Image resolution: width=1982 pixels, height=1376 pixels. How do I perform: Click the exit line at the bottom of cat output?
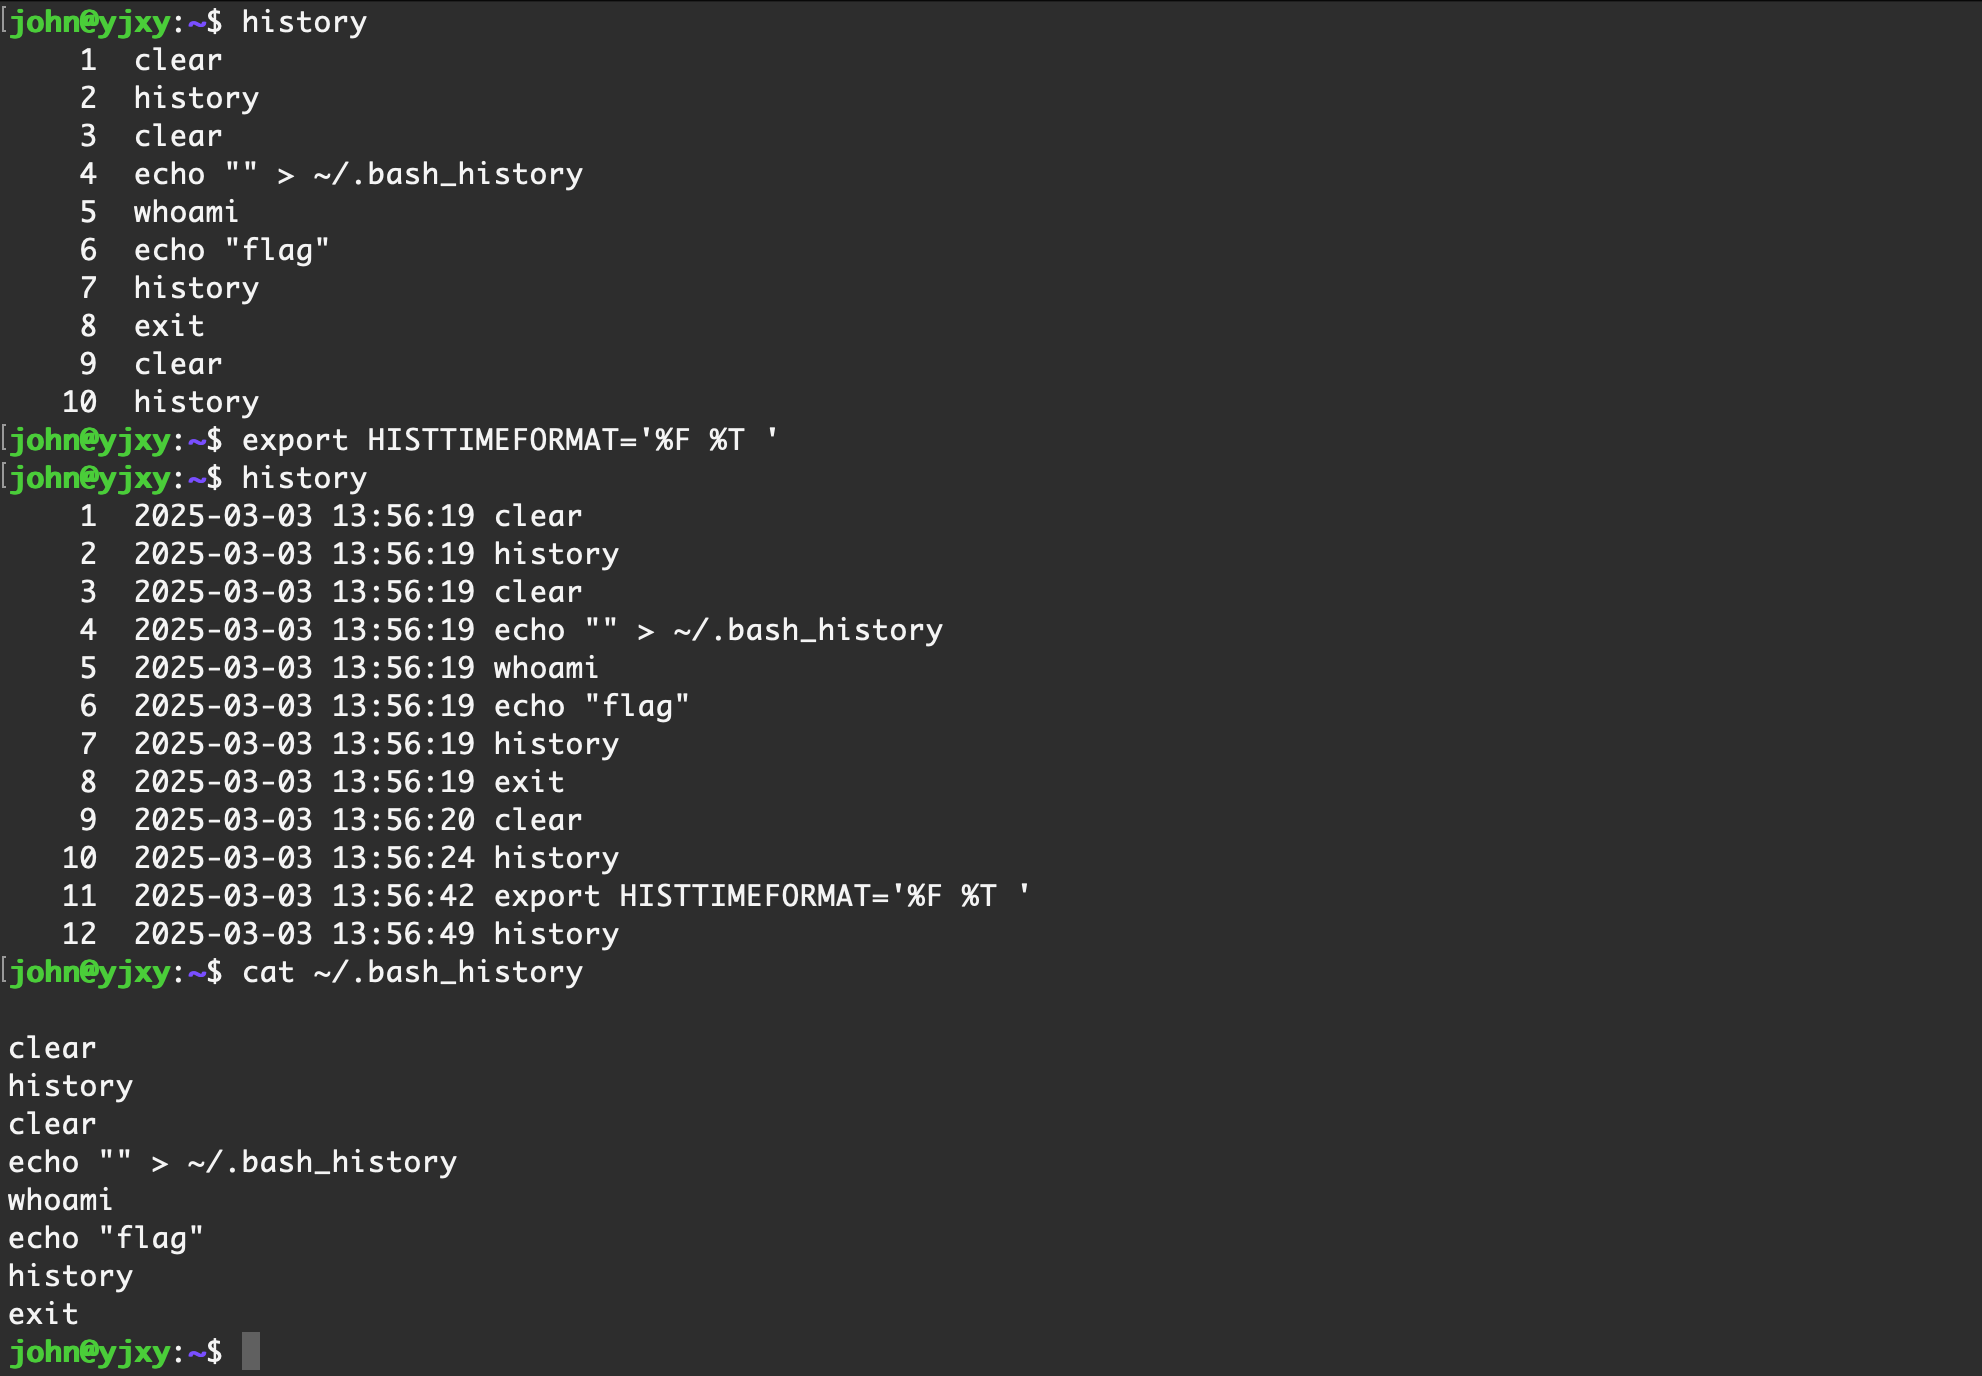(x=43, y=1314)
